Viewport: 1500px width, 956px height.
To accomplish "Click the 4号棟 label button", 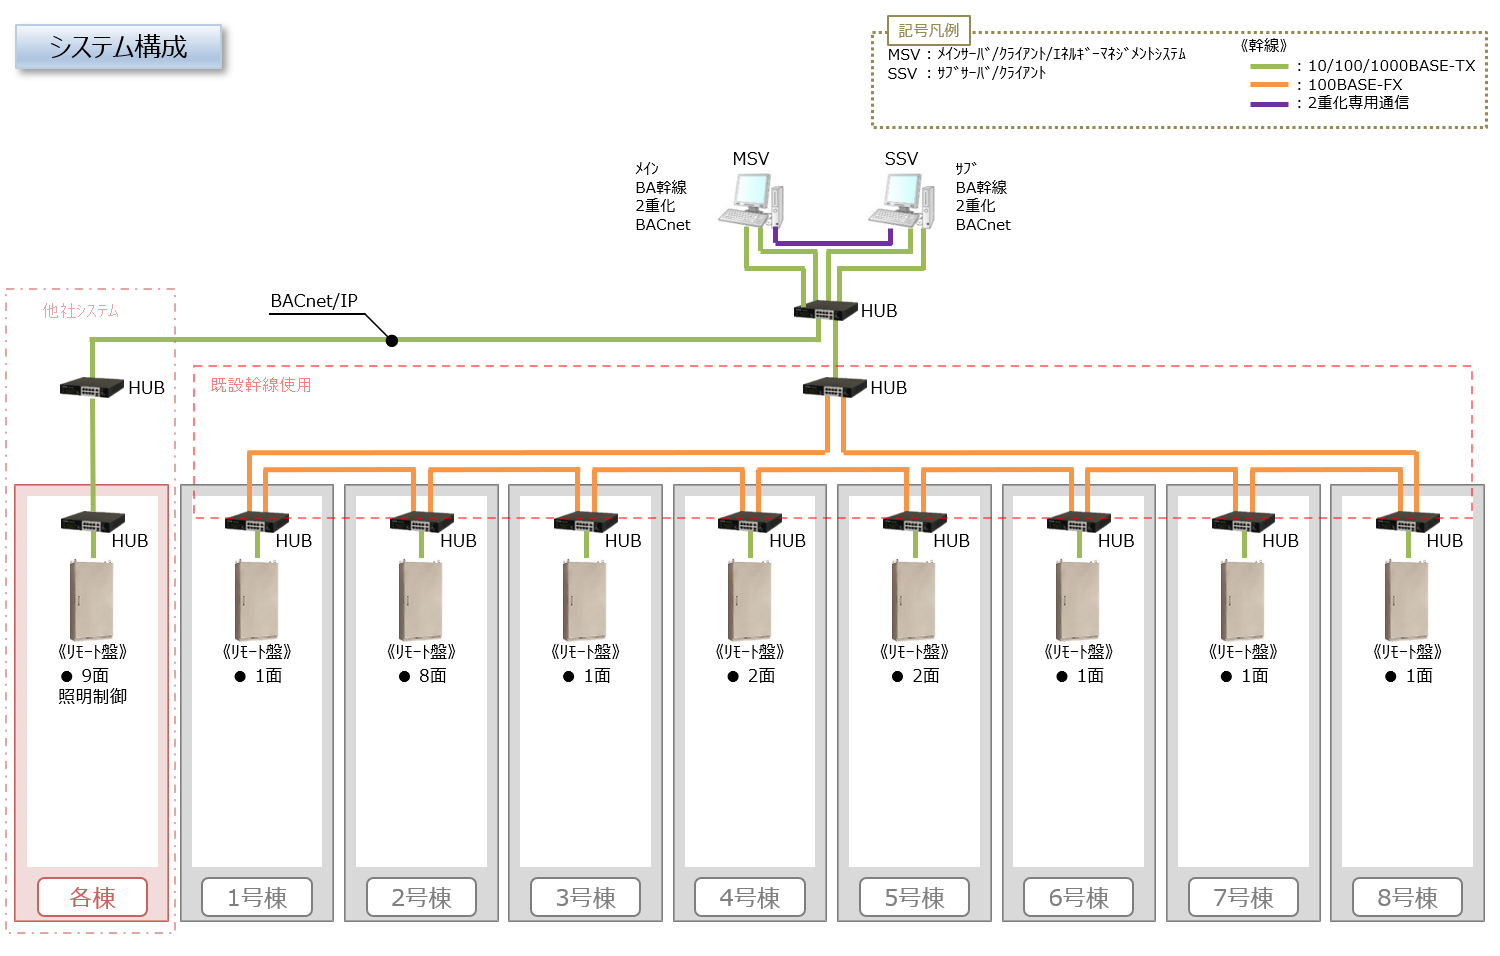I will click(750, 897).
